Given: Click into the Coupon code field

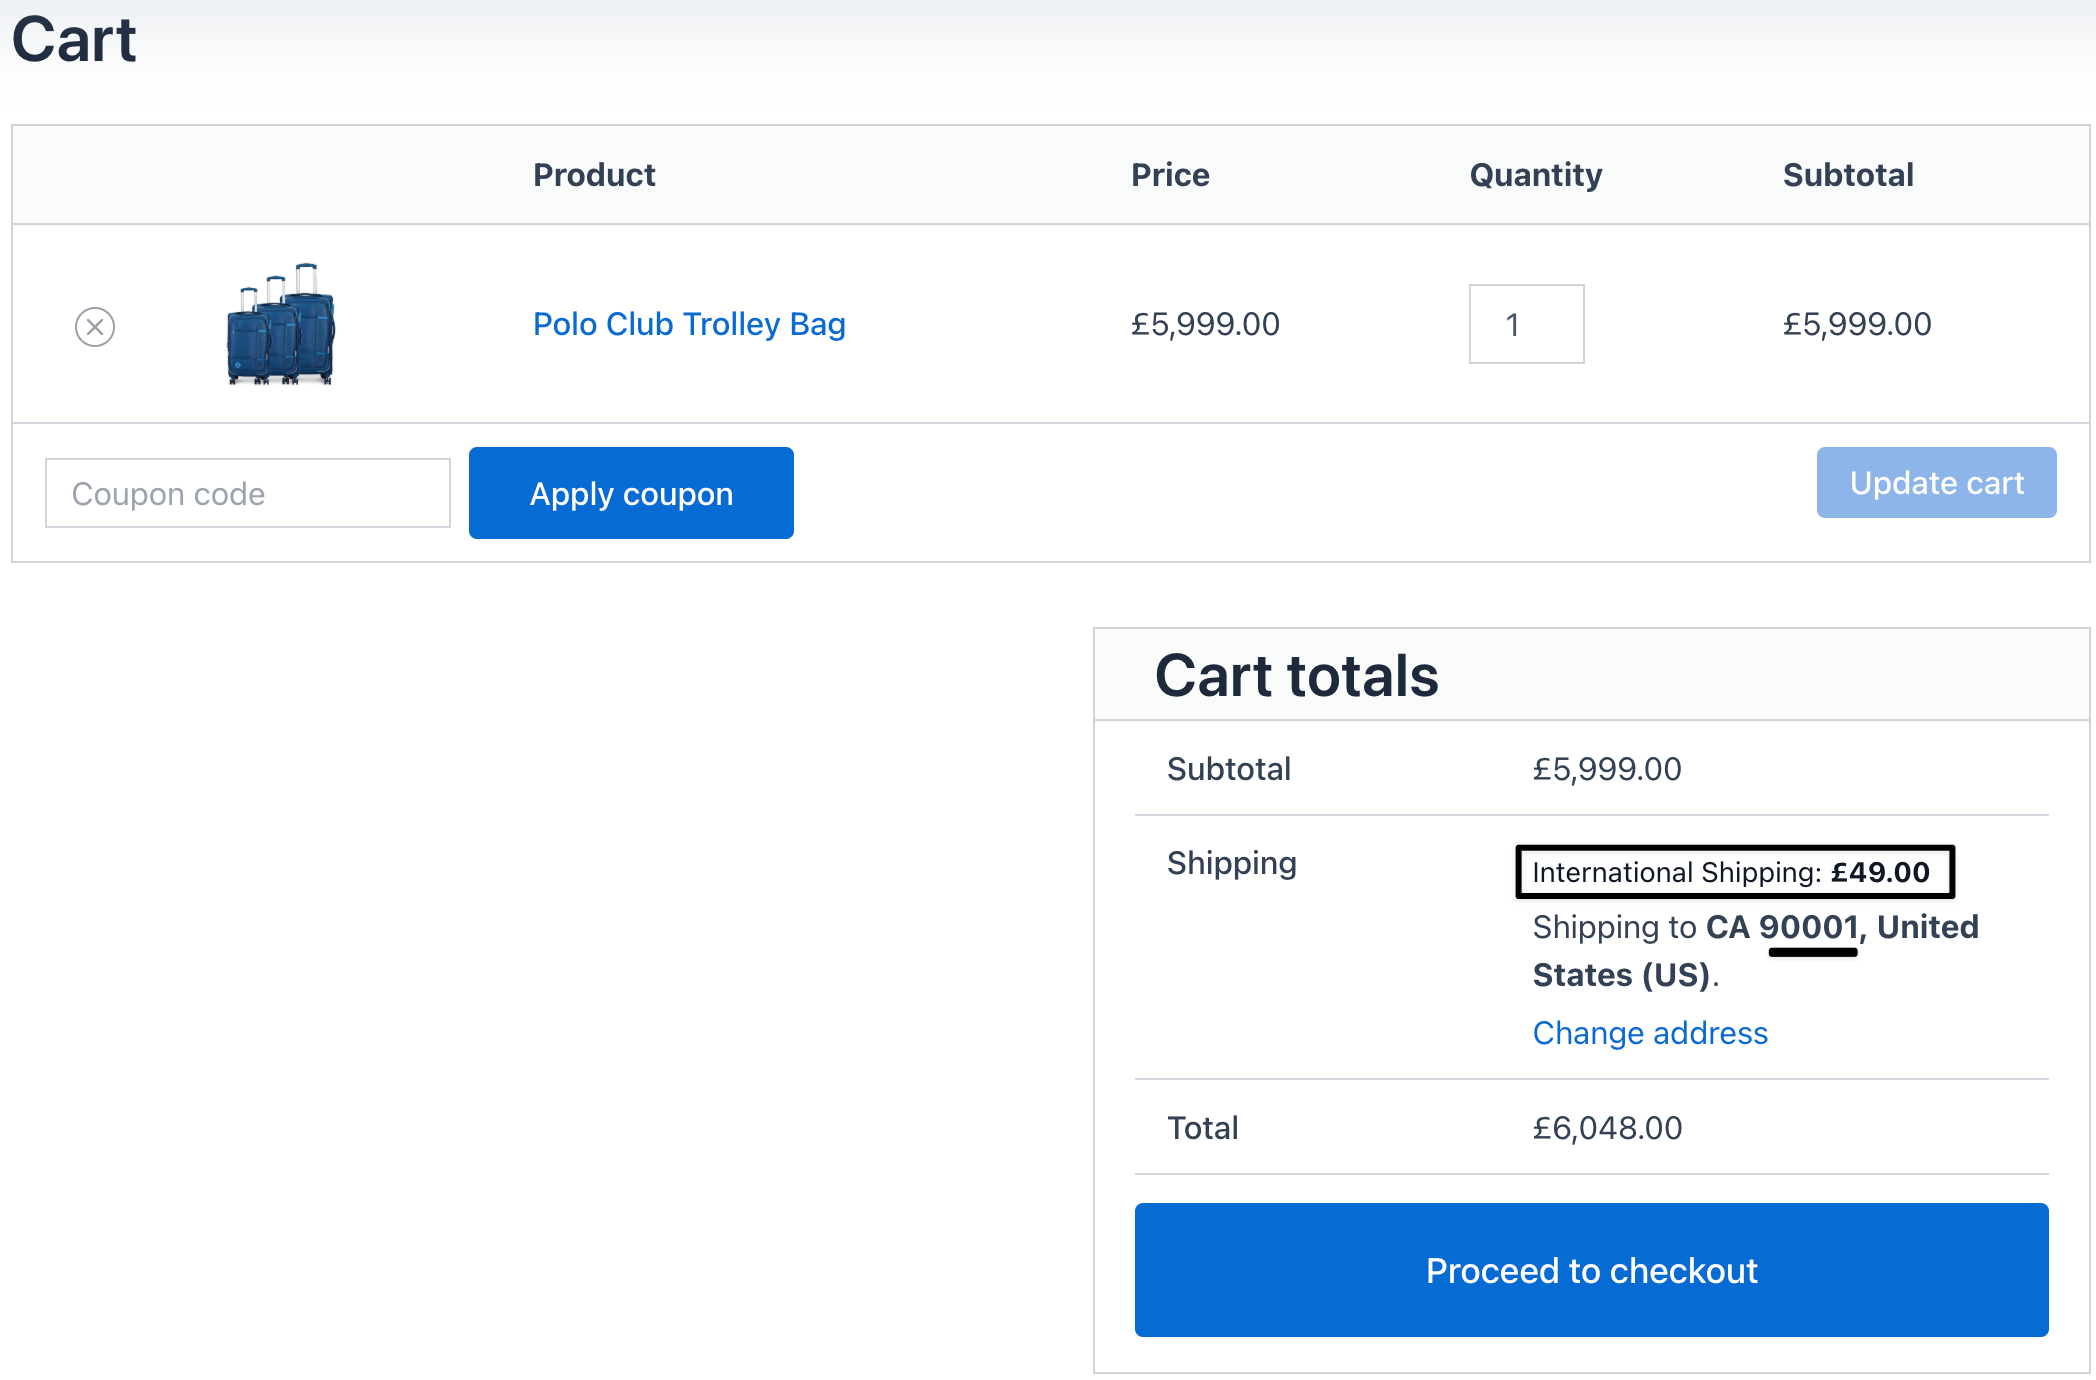Looking at the screenshot, I should coord(248,493).
